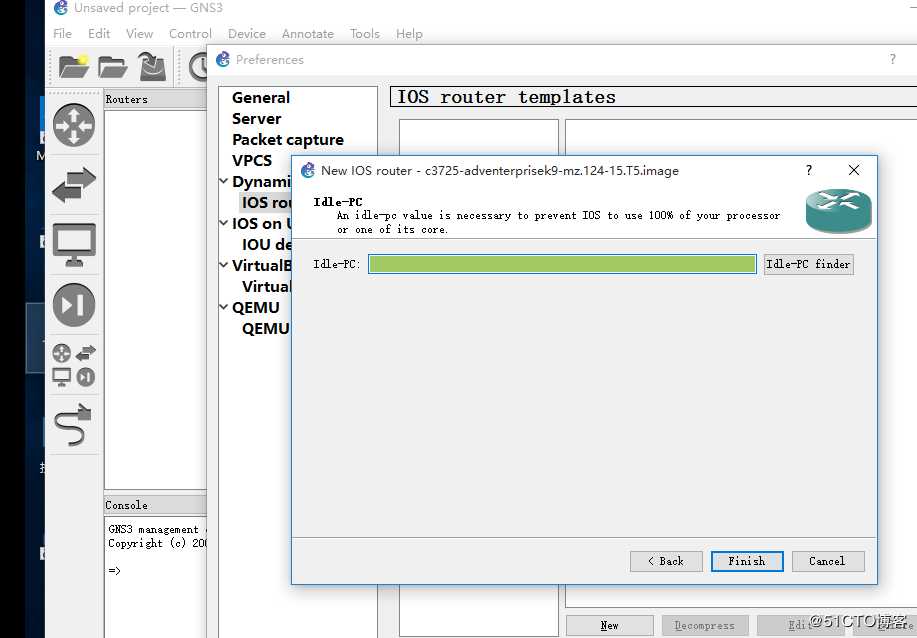This screenshot has width=917, height=638.
Task: Browse end devices monitor icon
Action: (x=74, y=245)
